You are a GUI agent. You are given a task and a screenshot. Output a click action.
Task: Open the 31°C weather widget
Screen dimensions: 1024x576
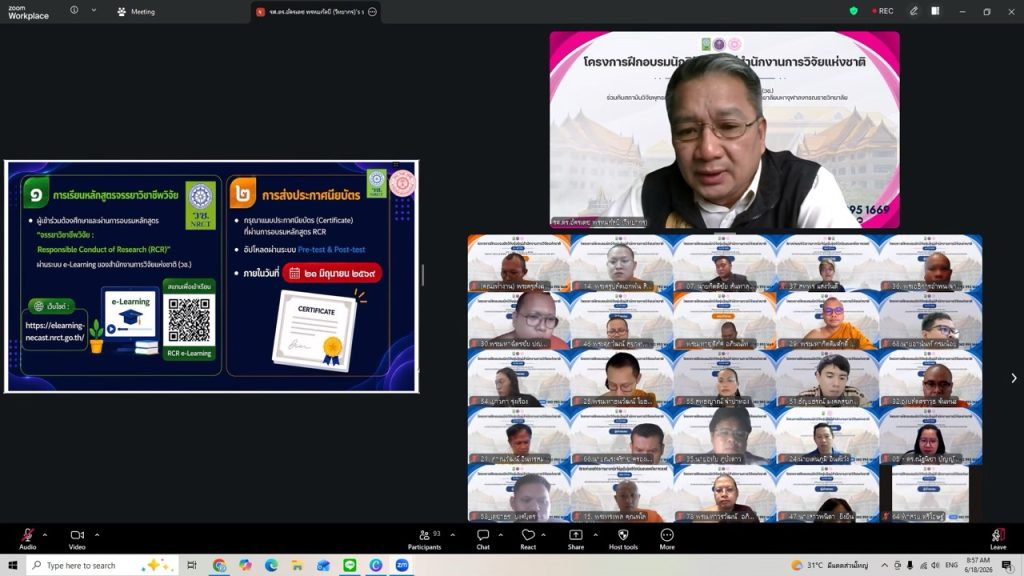point(829,565)
